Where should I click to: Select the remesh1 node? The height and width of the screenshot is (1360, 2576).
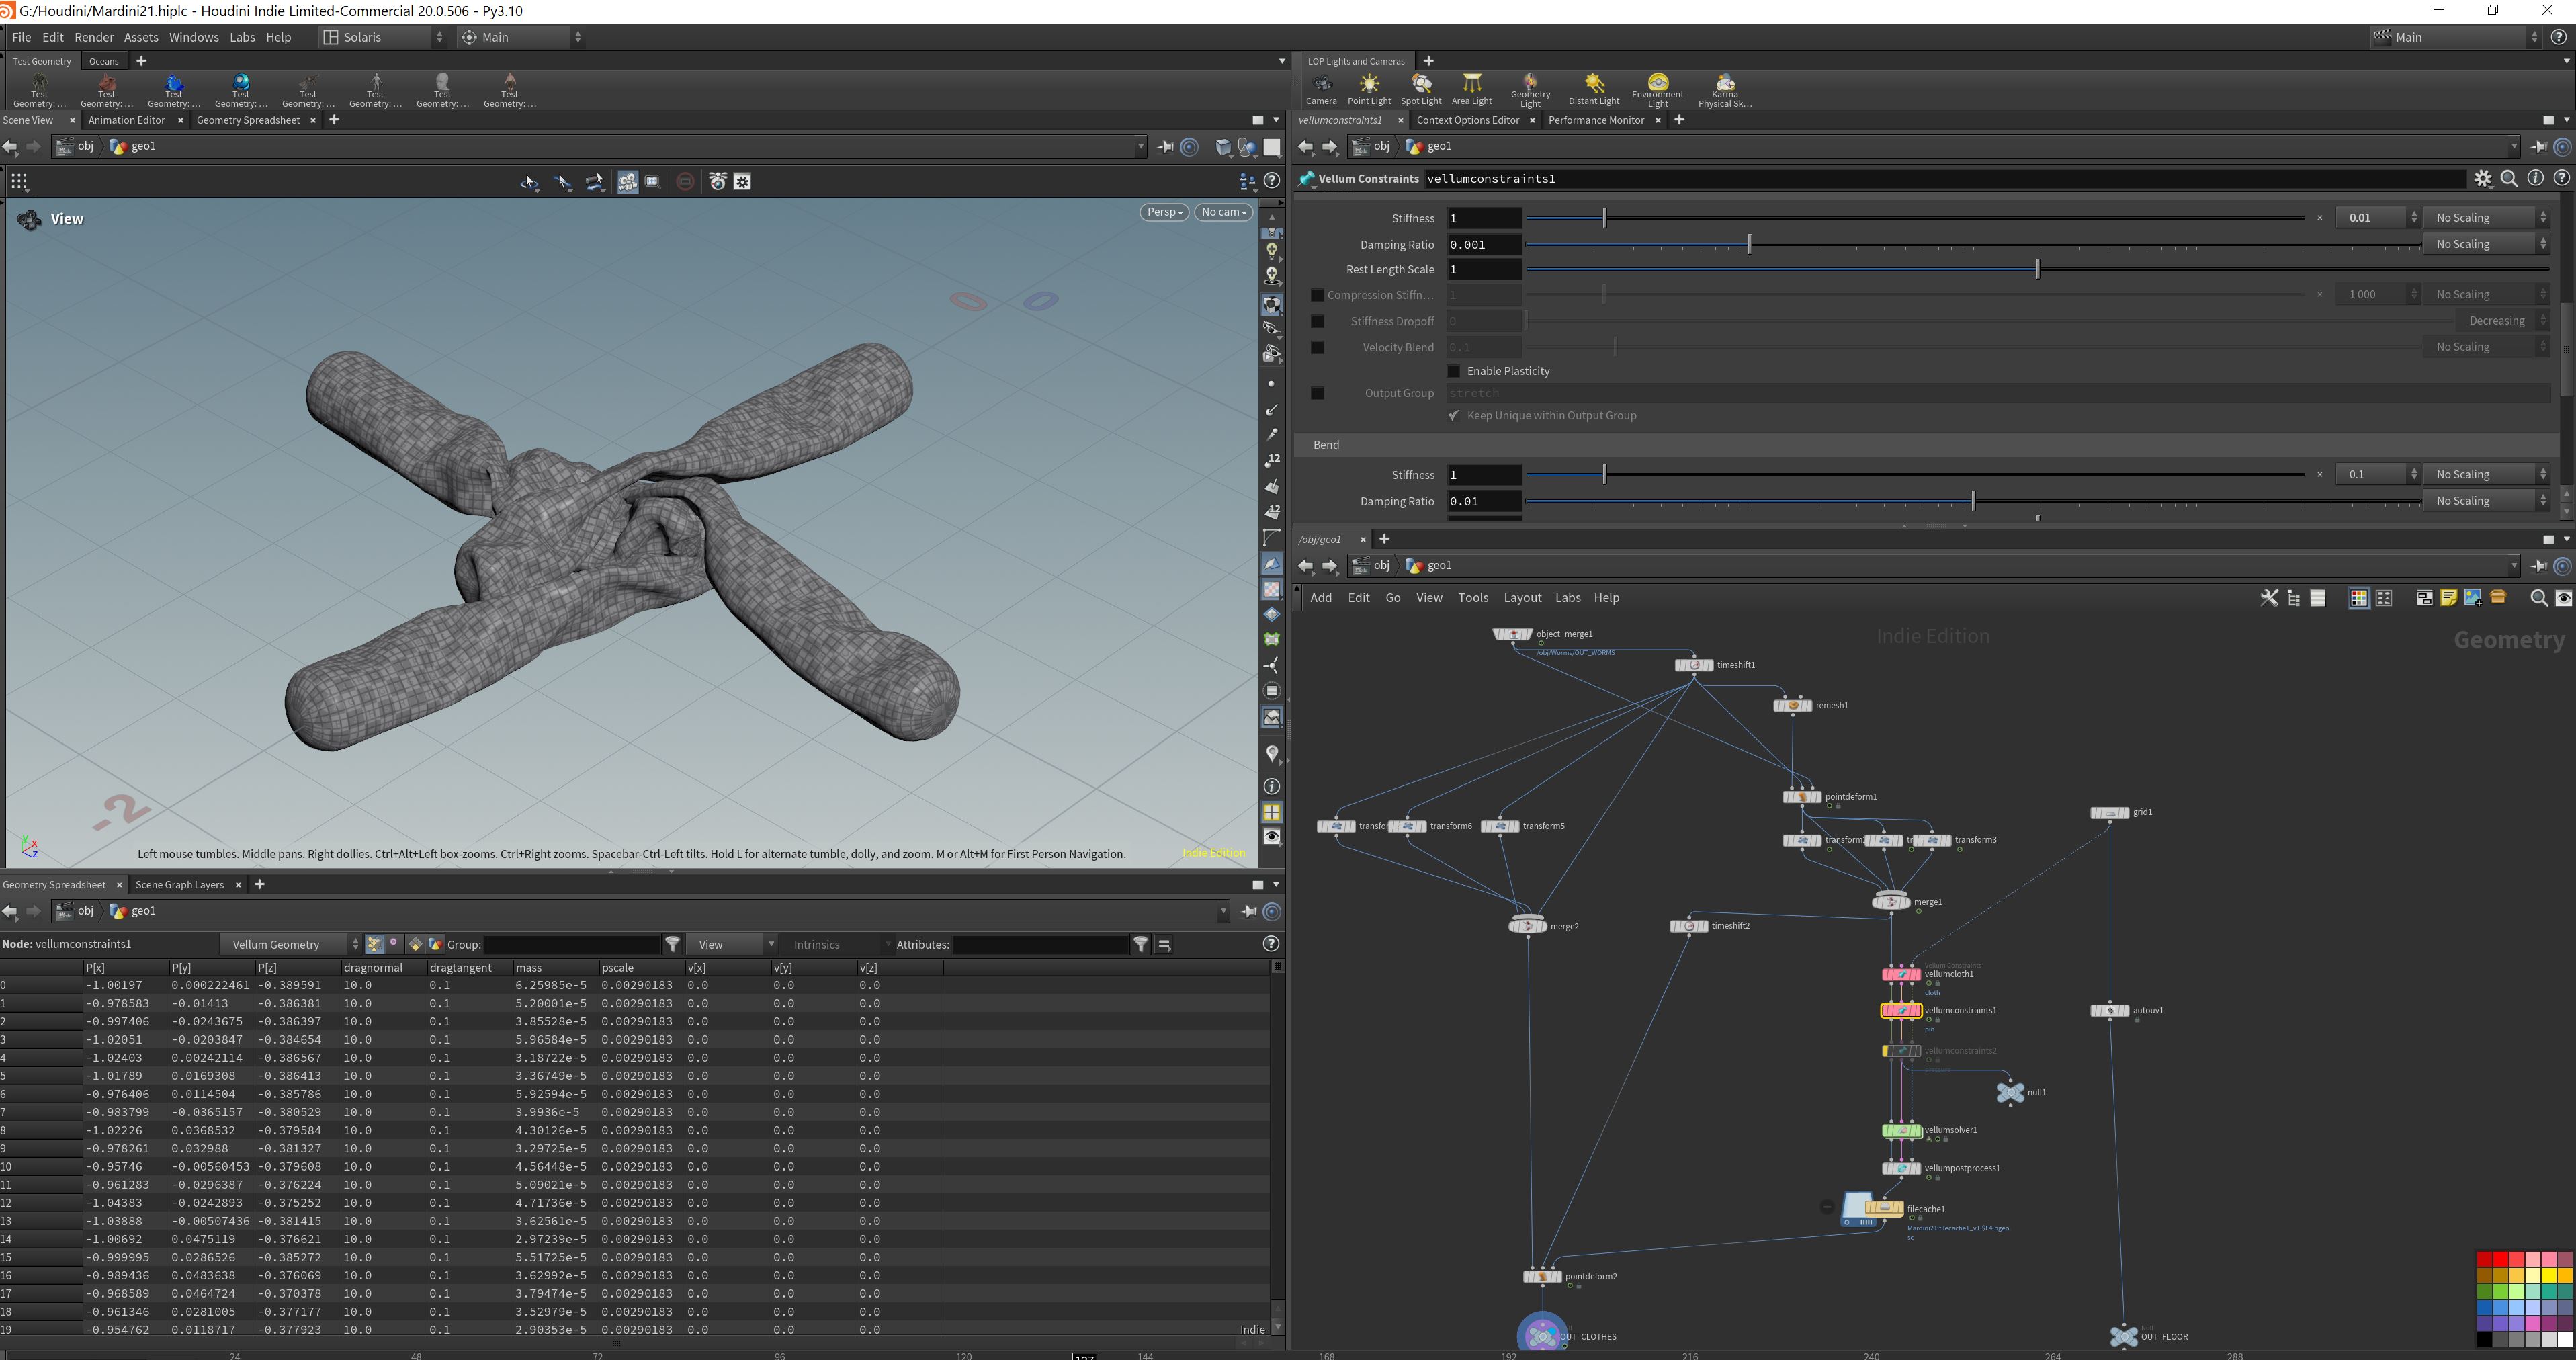pos(1792,706)
